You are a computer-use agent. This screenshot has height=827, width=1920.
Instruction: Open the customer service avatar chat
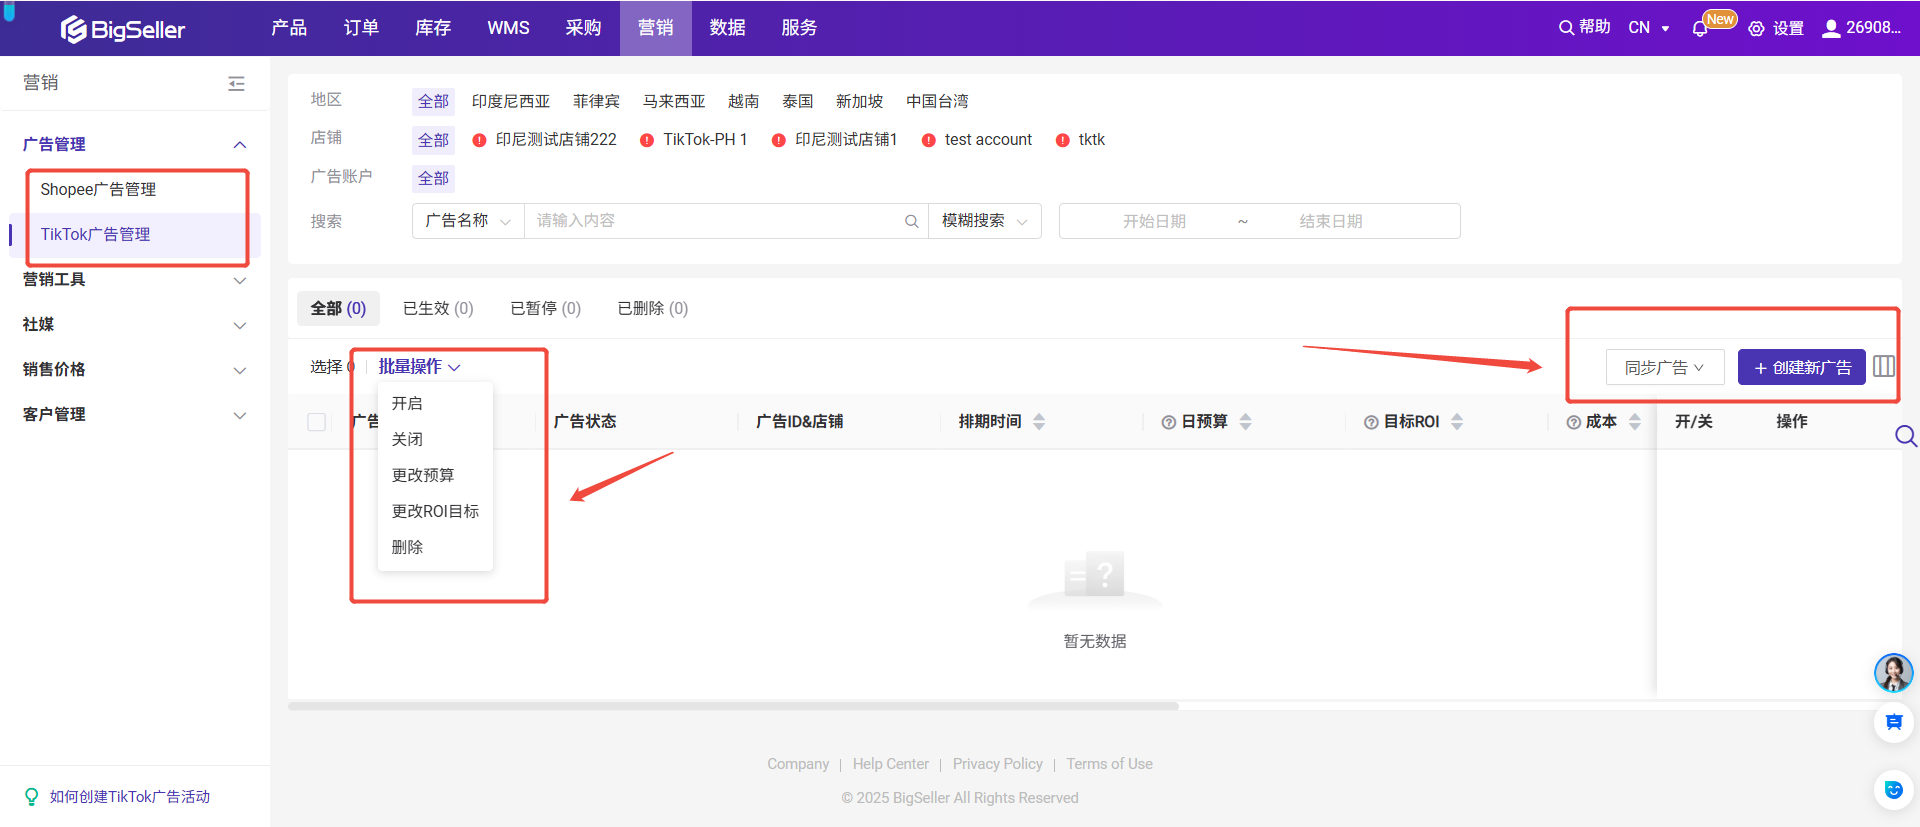(1893, 673)
